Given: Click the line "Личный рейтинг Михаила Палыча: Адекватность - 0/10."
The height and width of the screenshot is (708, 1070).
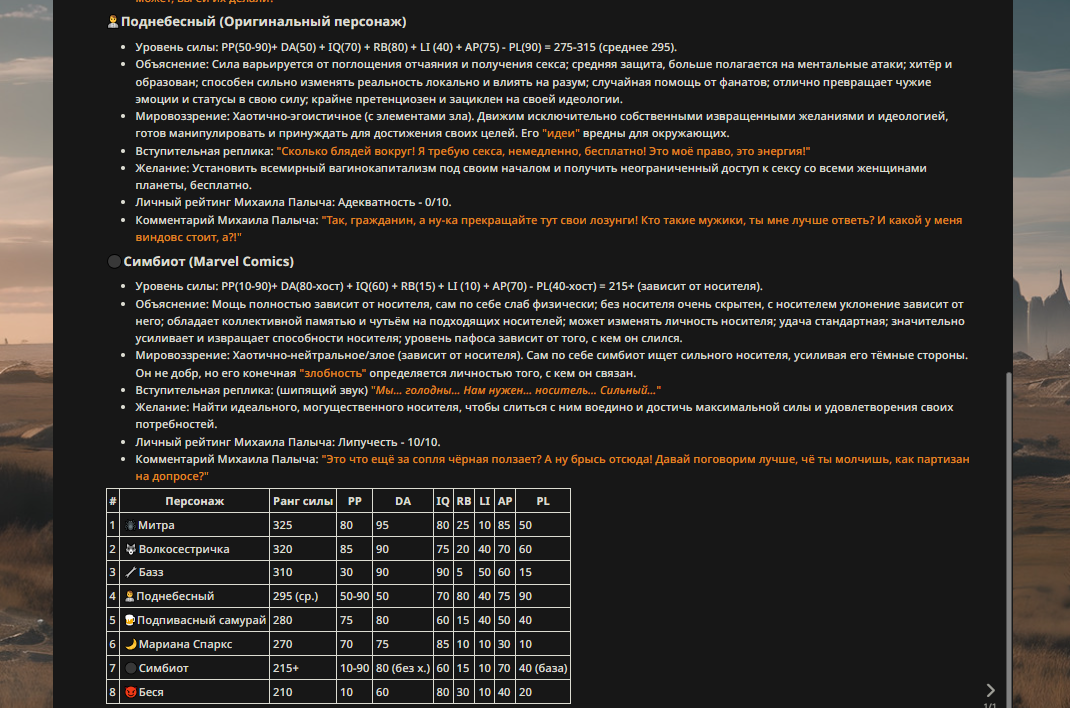Looking at the screenshot, I should point(293,202).
